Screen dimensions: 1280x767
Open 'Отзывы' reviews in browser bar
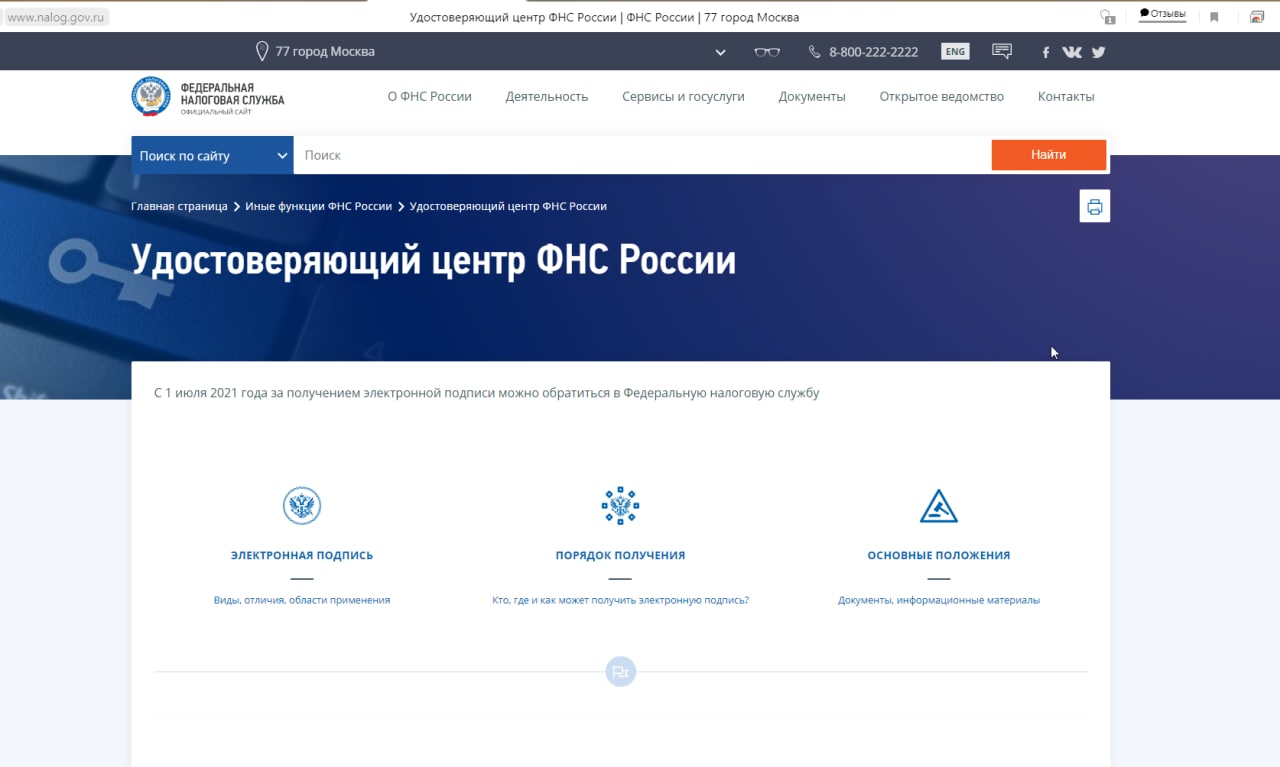1162,14
